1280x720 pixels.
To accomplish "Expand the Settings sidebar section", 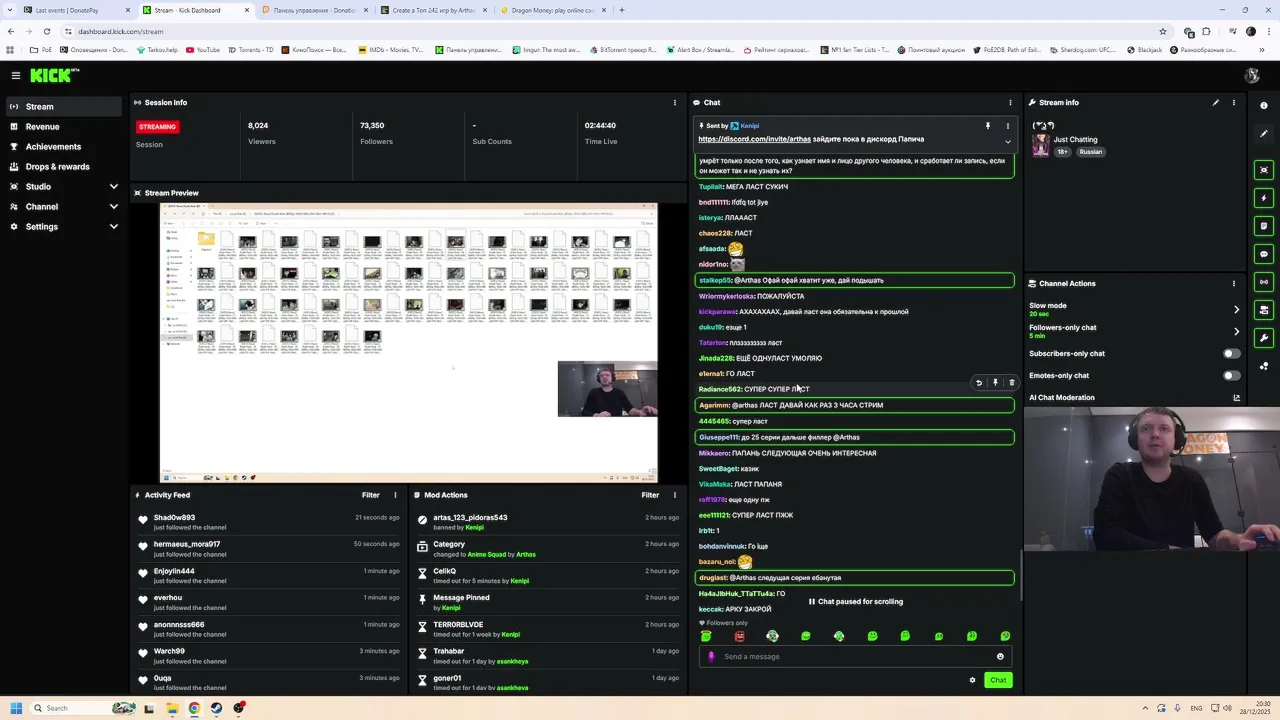I will pyautogui.click(x=113, y=227).
